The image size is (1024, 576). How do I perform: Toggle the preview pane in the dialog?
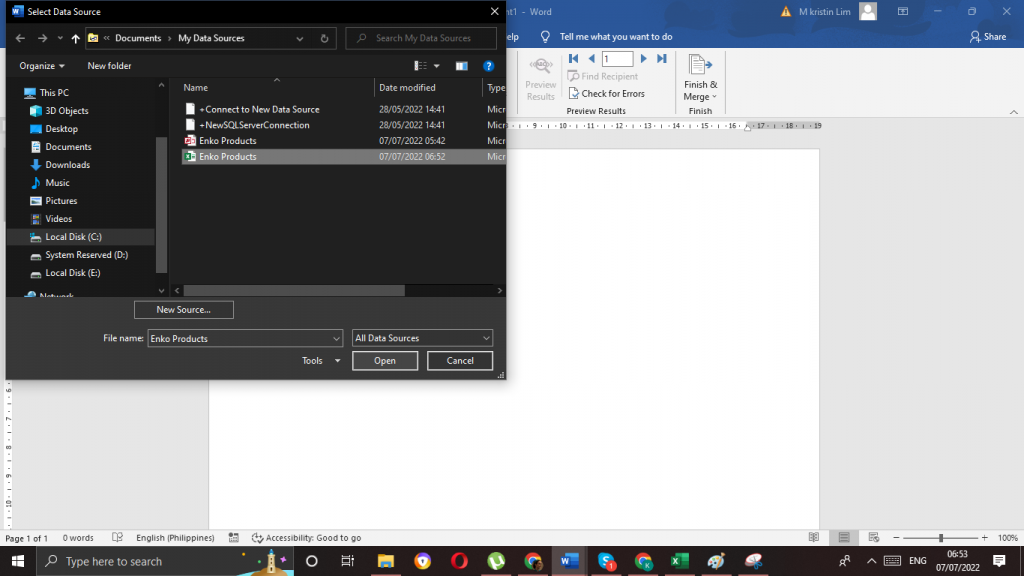(461, 65)
